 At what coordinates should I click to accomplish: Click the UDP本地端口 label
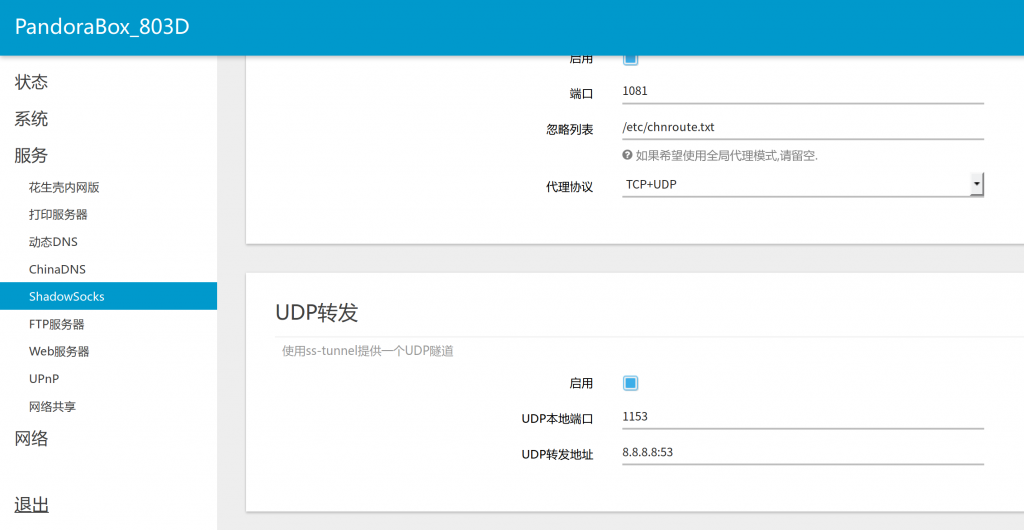pyautogui.click(x=557, y=419)
